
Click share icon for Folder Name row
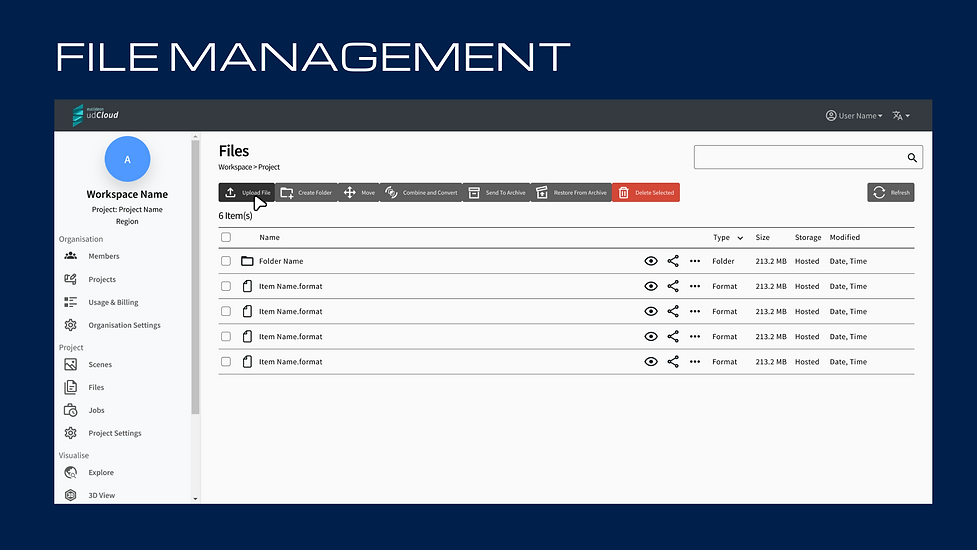coord(673,261)
